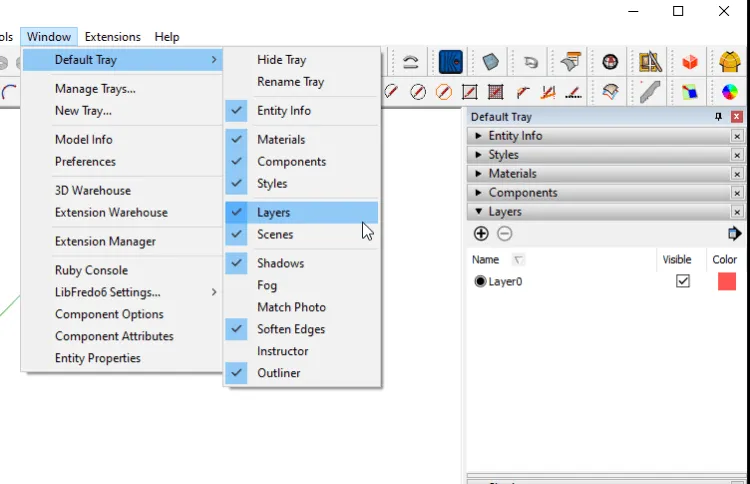This screenshot has width=750, height=484.
Task: Uncheck Materials in the tray submenu
Action: tap(302, 140)
